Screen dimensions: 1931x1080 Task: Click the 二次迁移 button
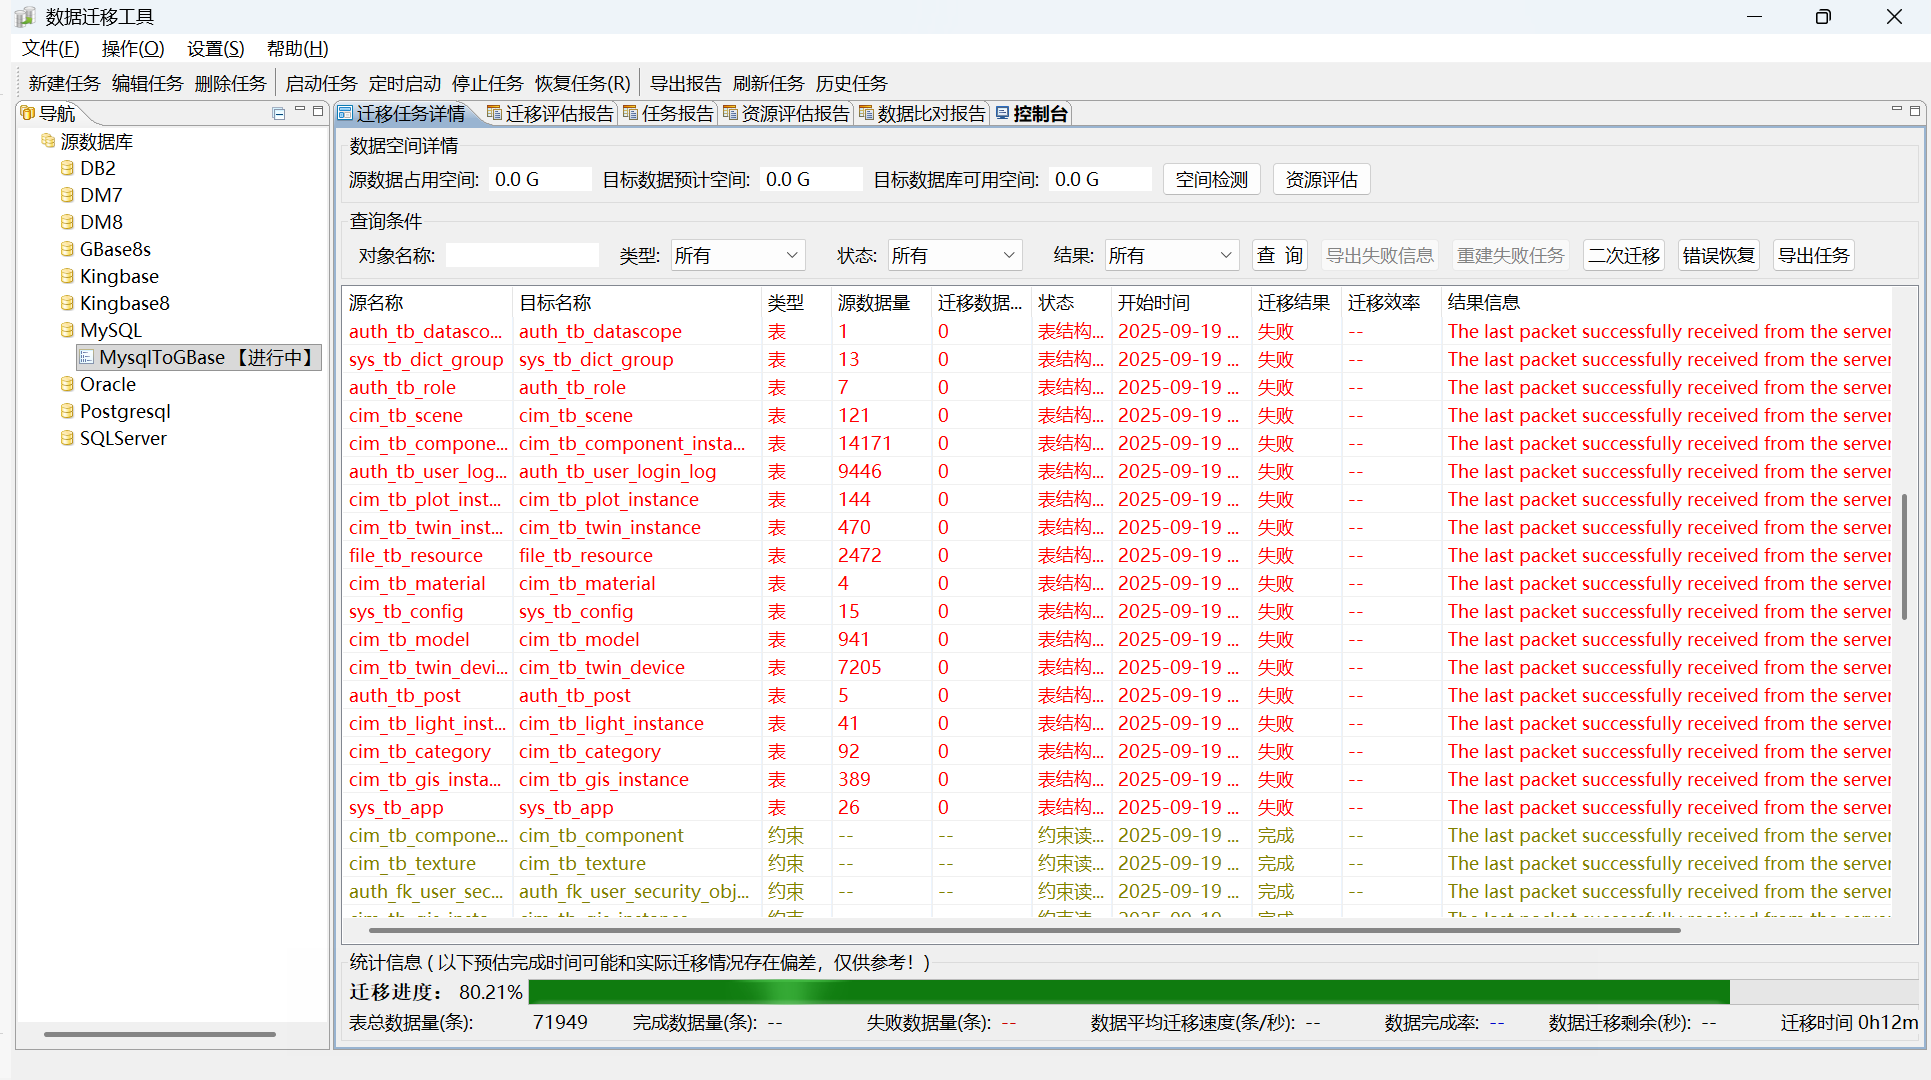pyautogui.click(x=1625, y=255)
